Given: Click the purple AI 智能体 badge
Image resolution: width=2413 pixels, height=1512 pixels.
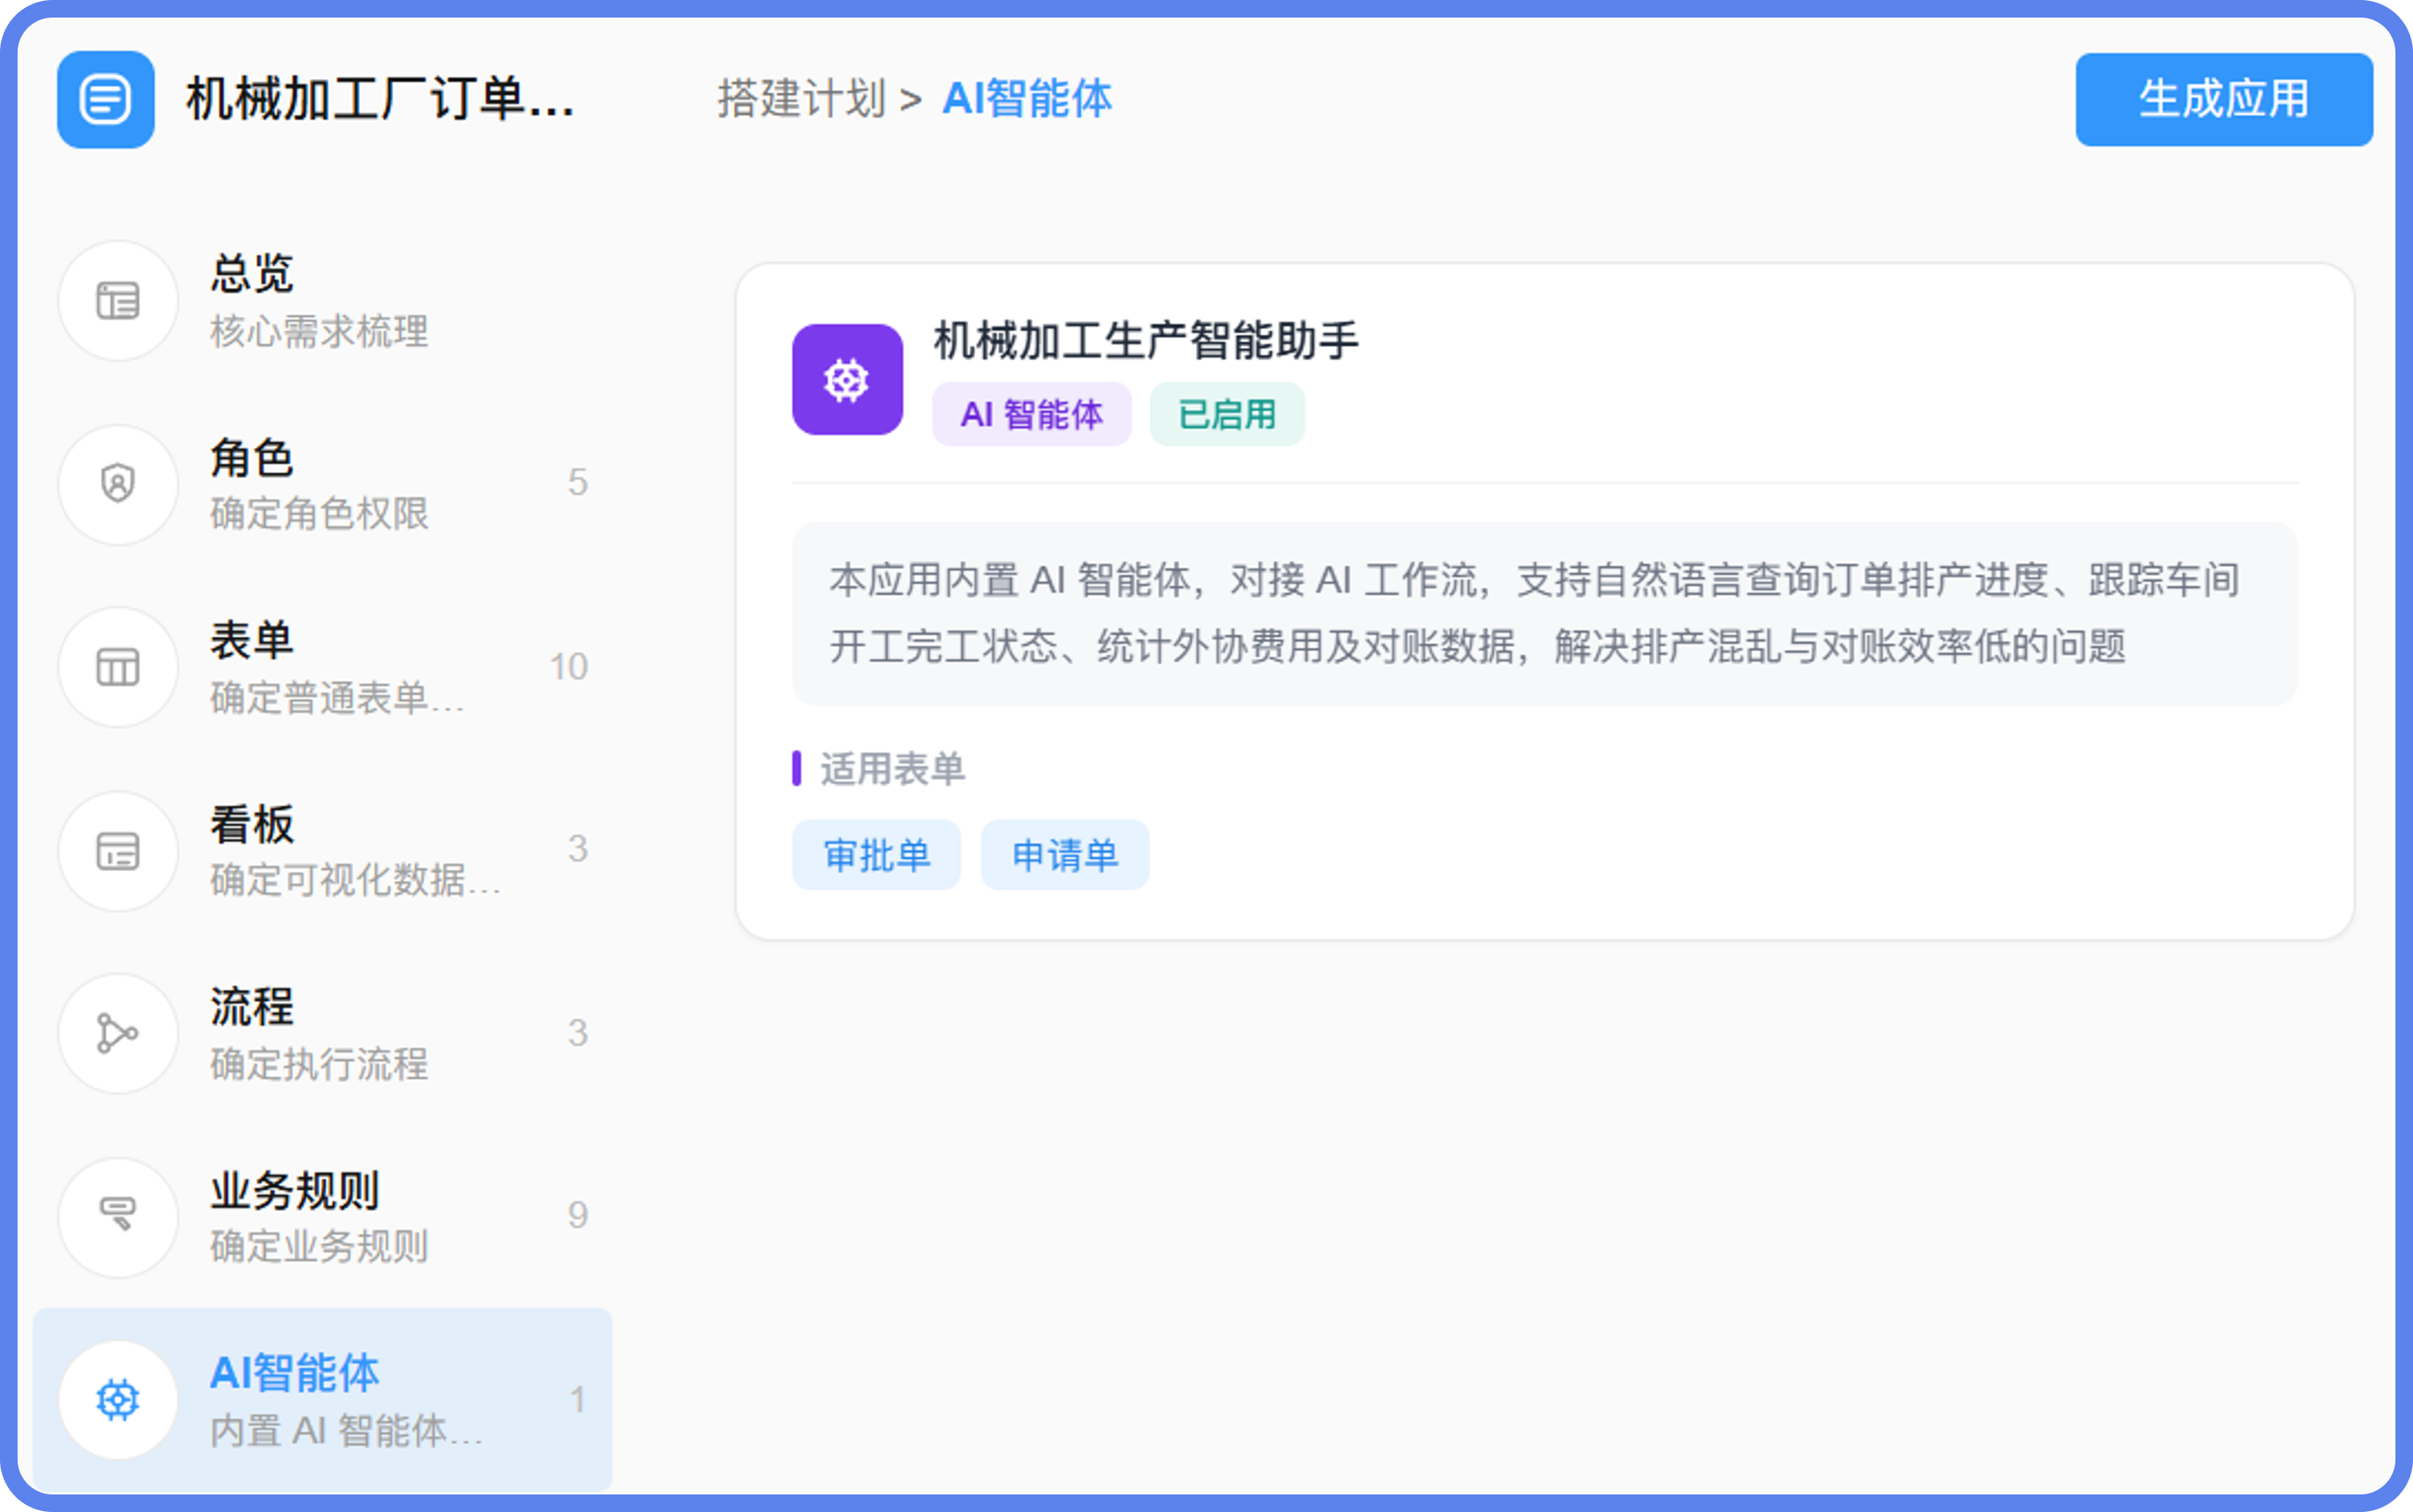Looking at the screenshot, I should pos(1031,414).
